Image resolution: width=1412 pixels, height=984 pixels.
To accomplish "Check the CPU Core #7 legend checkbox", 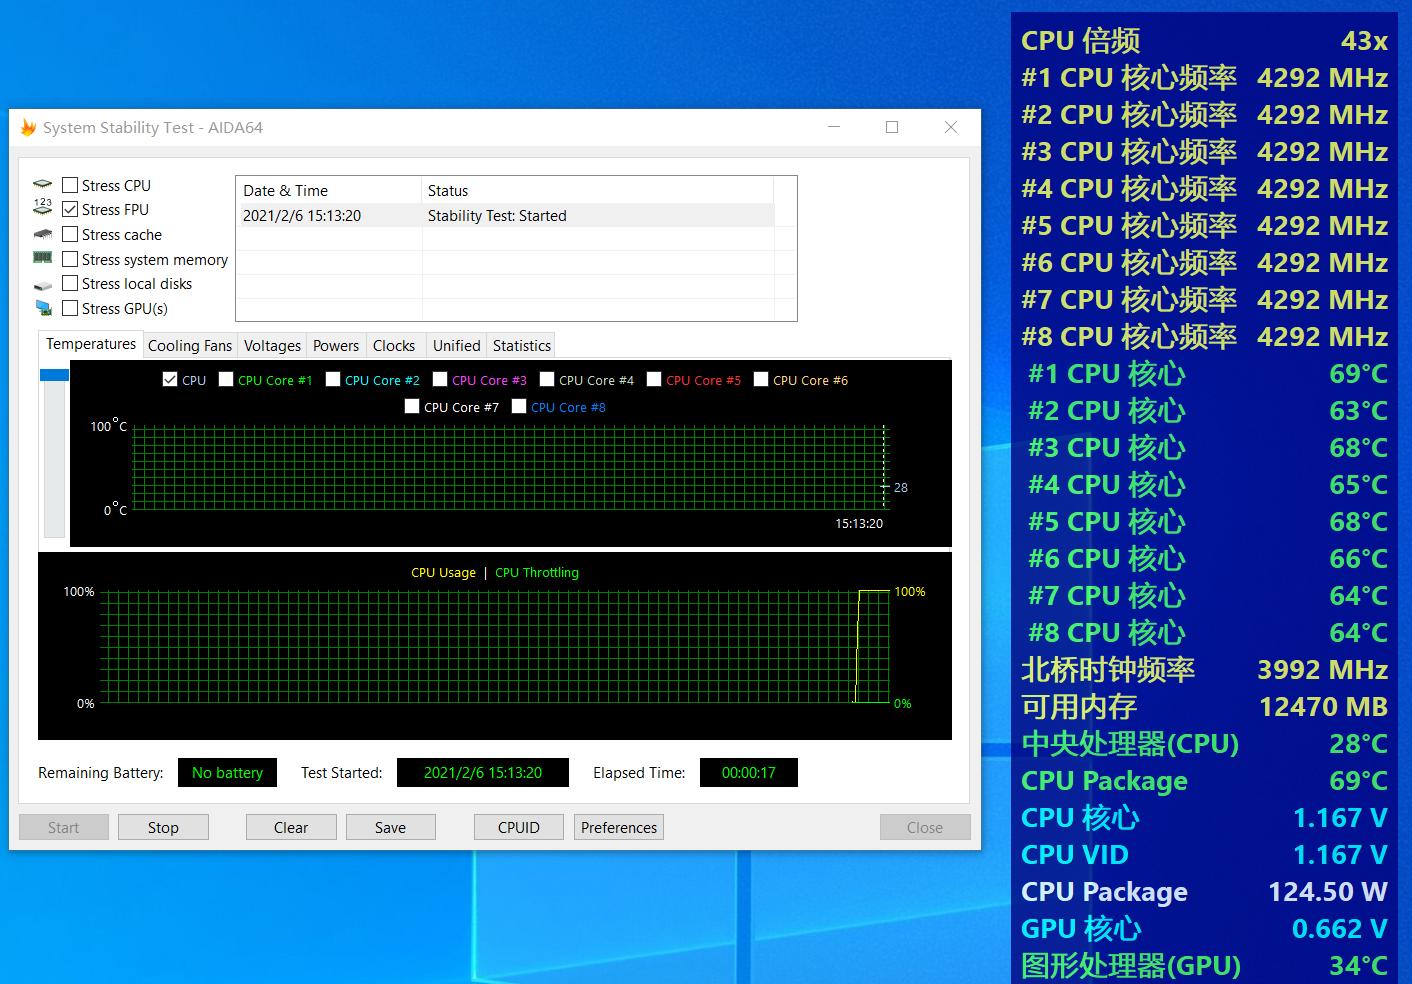I will coord(412,406).
